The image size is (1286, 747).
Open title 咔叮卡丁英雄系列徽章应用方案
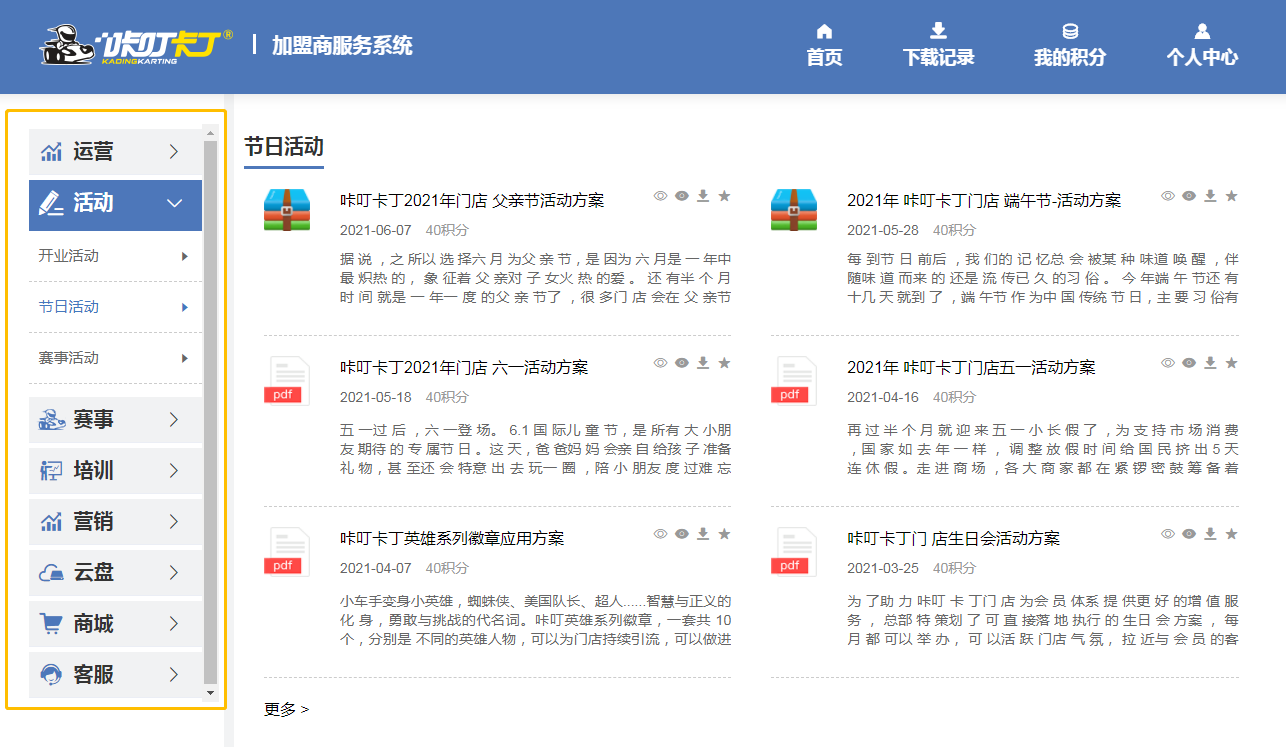(452, 538)
